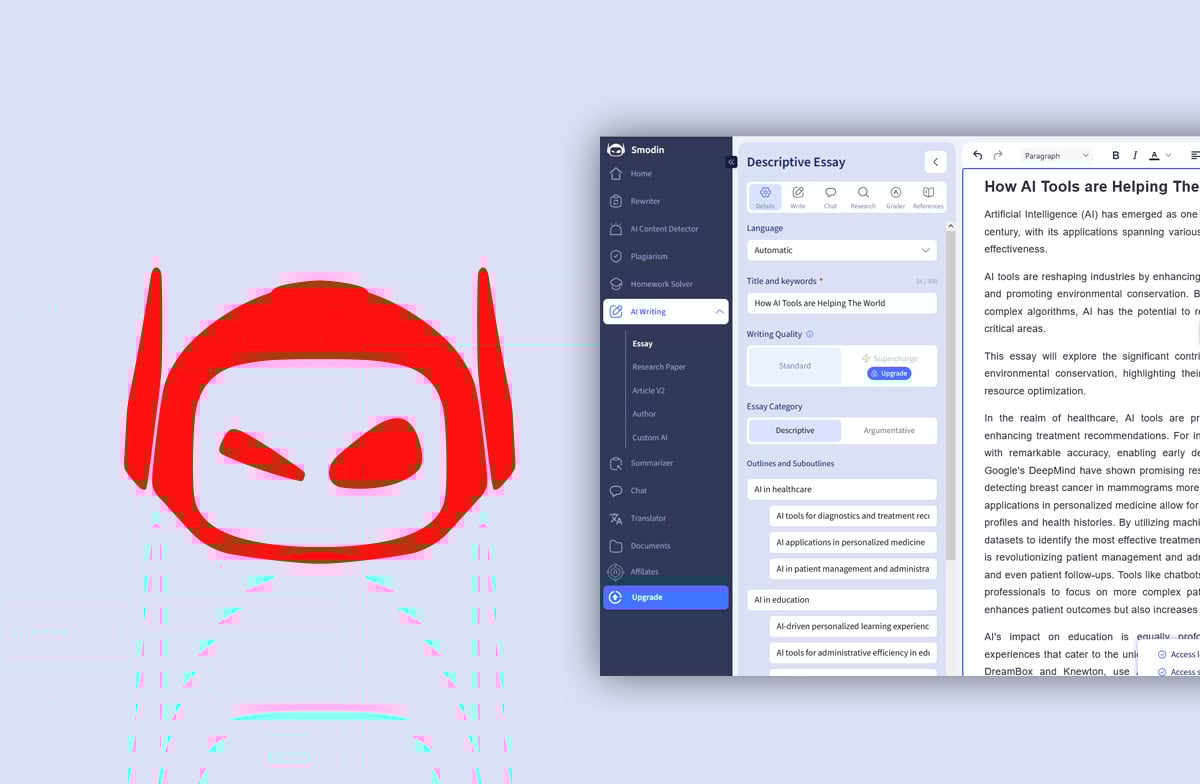
Task: Undo the last edit
Action: pyautogui.click(x=978, y=155)
